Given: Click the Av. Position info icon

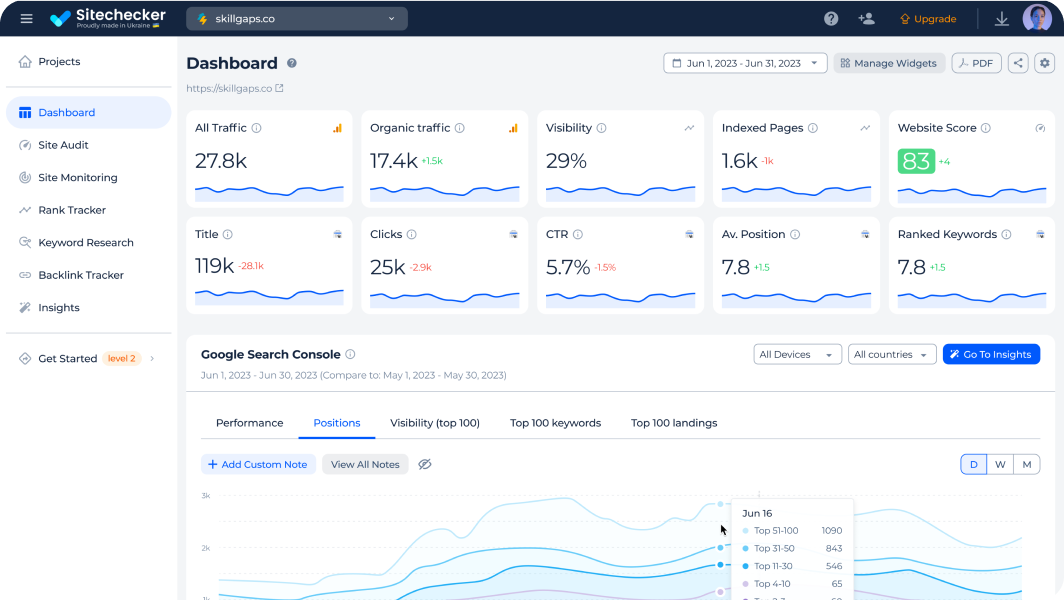Looking at the screenshot, I should tap(795, 234).
